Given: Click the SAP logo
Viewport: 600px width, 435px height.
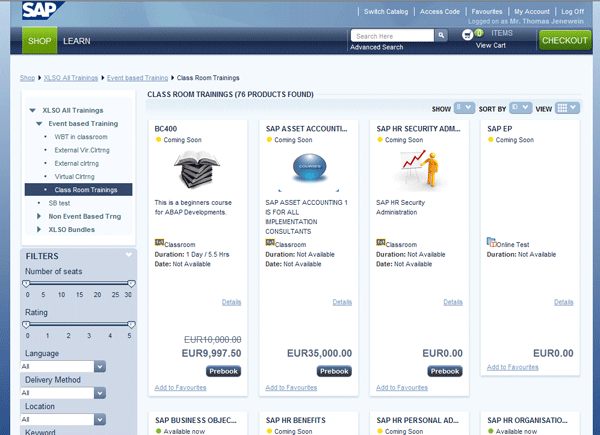Looking at the screenshot, I should coord(41,10).
